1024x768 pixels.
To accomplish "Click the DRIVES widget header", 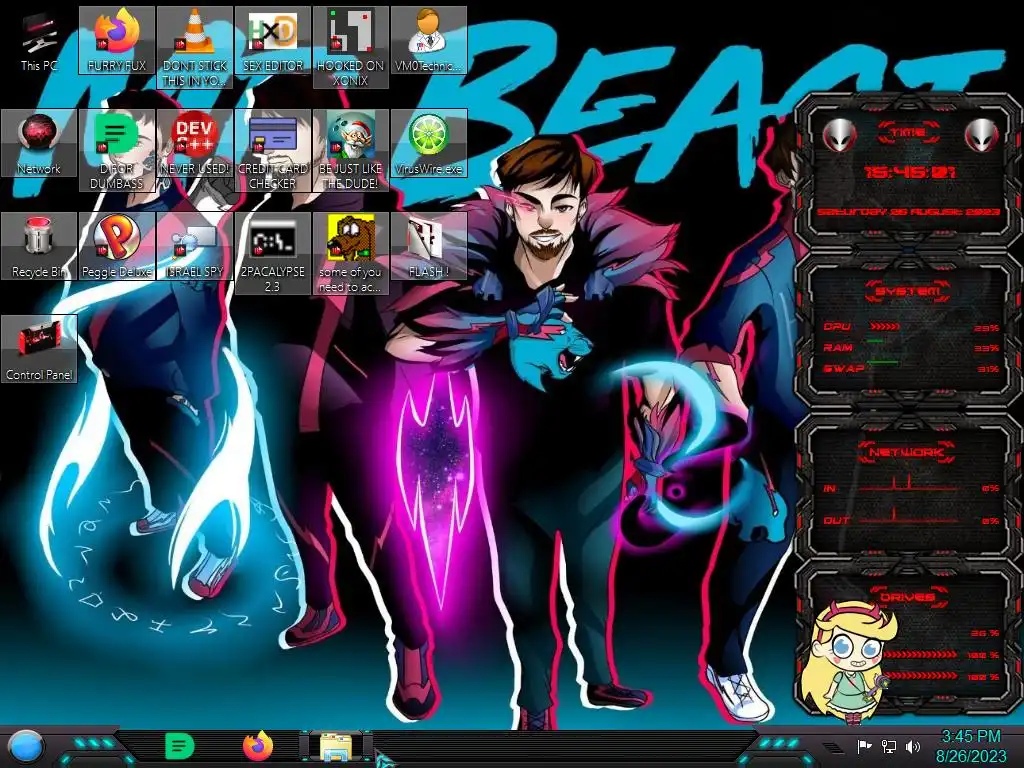I will pos(906,597).
